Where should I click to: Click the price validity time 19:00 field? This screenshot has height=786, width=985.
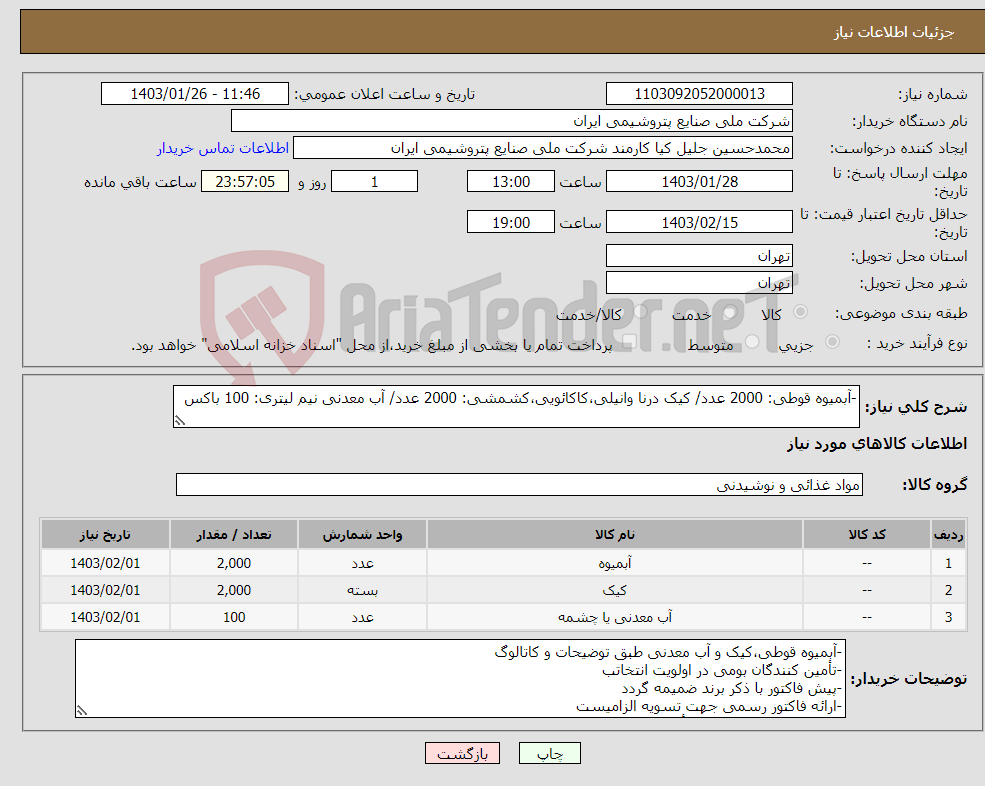pos(511,222)
